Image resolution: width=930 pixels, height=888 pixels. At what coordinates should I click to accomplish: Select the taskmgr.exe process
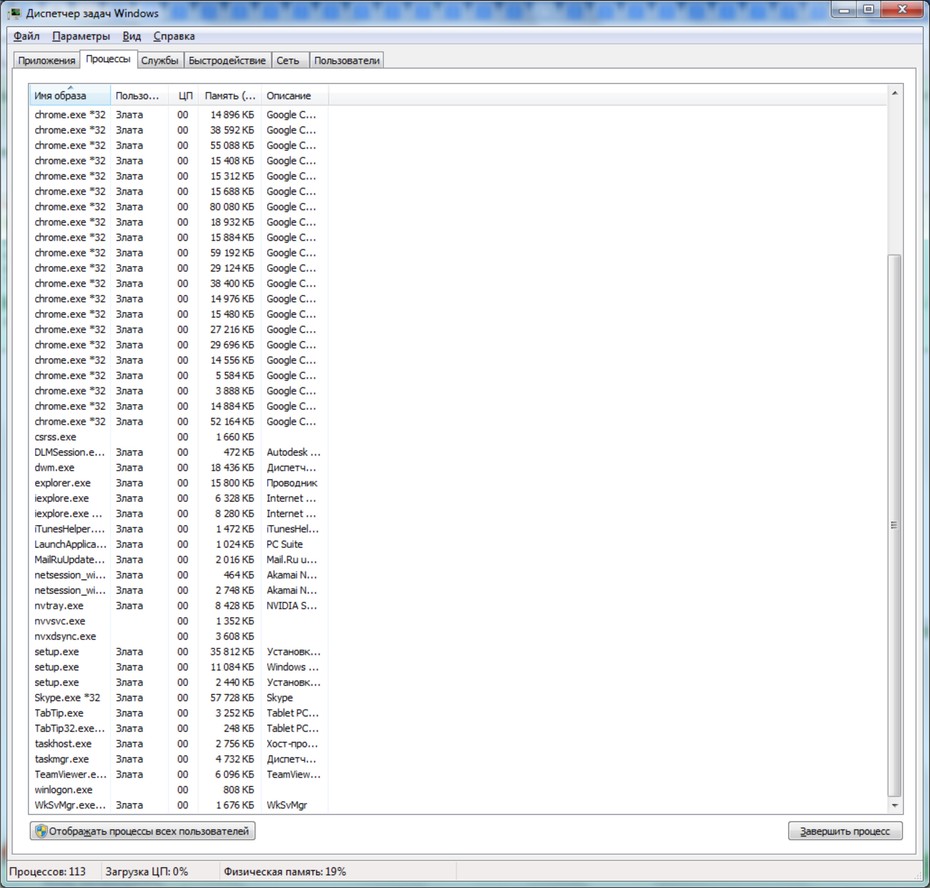(178, 759)
